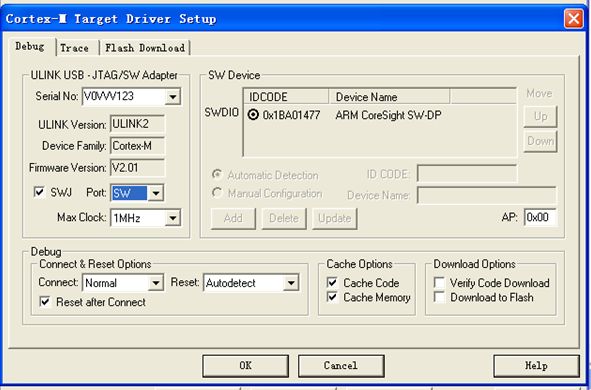Click the Help button
The image size is (591, 390).
536,366
